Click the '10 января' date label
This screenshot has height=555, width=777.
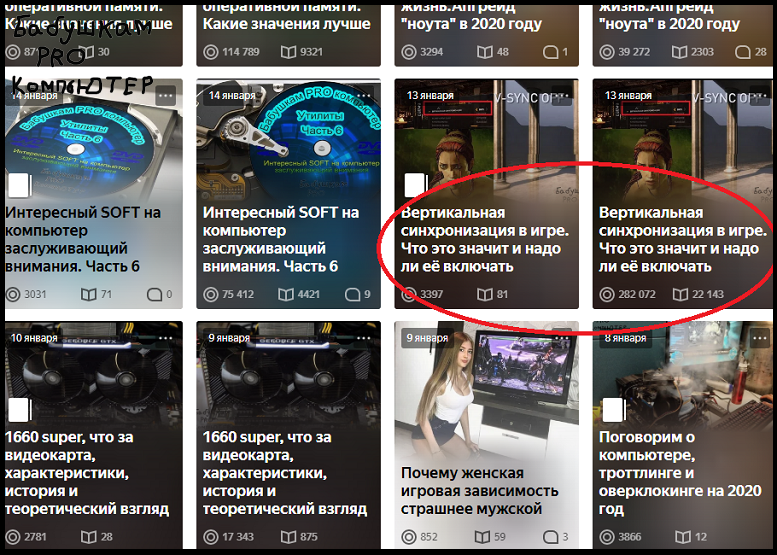pyautogui.click(x=34, y=338)
